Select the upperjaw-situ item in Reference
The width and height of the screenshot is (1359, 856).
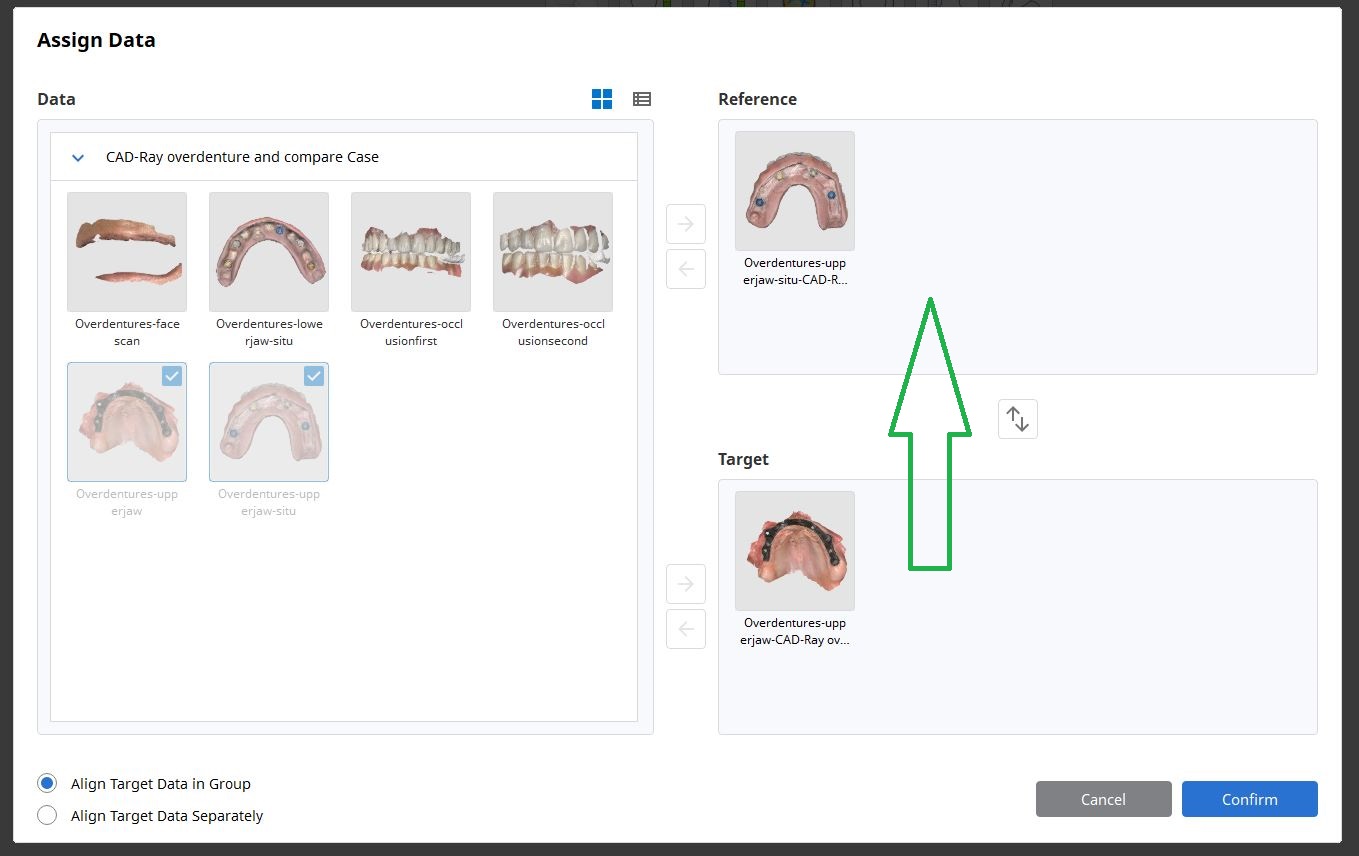coord(795,191)
